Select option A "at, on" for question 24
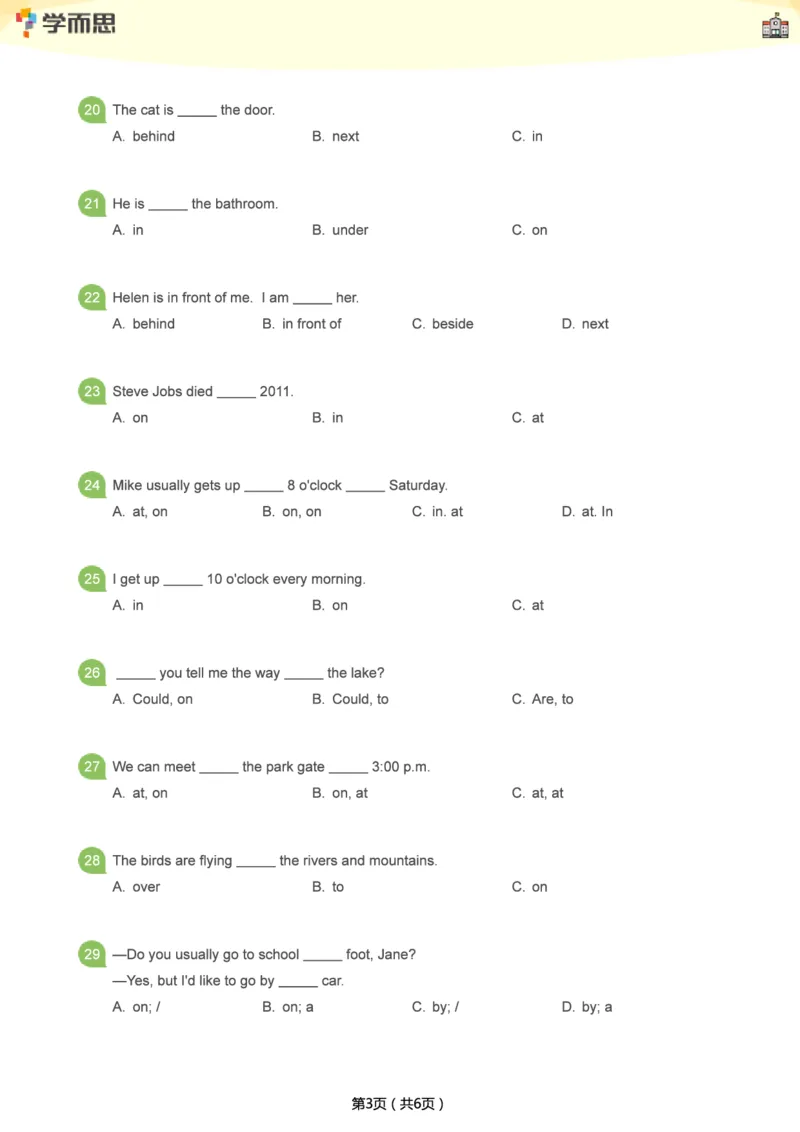This screenshot has height=1132, width=800. coord(141,512)
